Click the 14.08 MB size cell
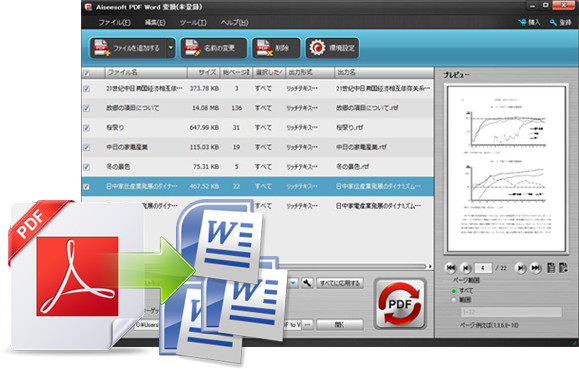 [x=205, y=108]
